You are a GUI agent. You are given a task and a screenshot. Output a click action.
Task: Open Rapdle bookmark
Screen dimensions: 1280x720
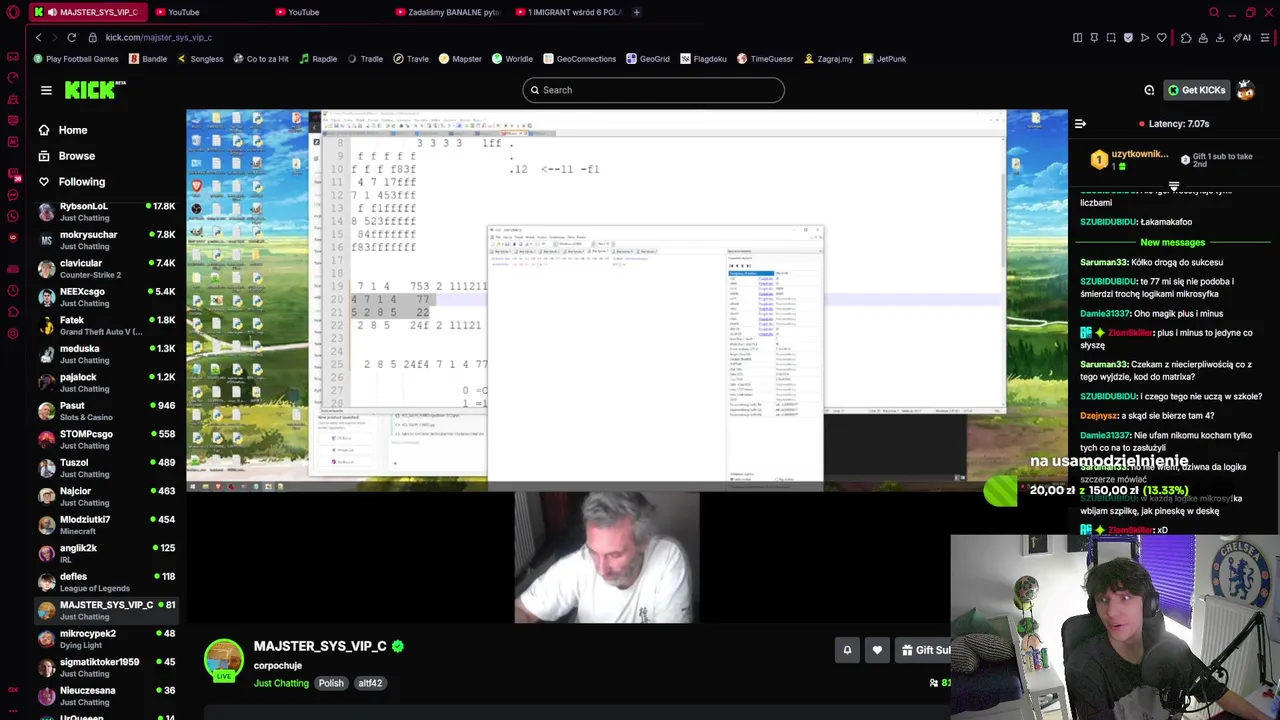318,59
